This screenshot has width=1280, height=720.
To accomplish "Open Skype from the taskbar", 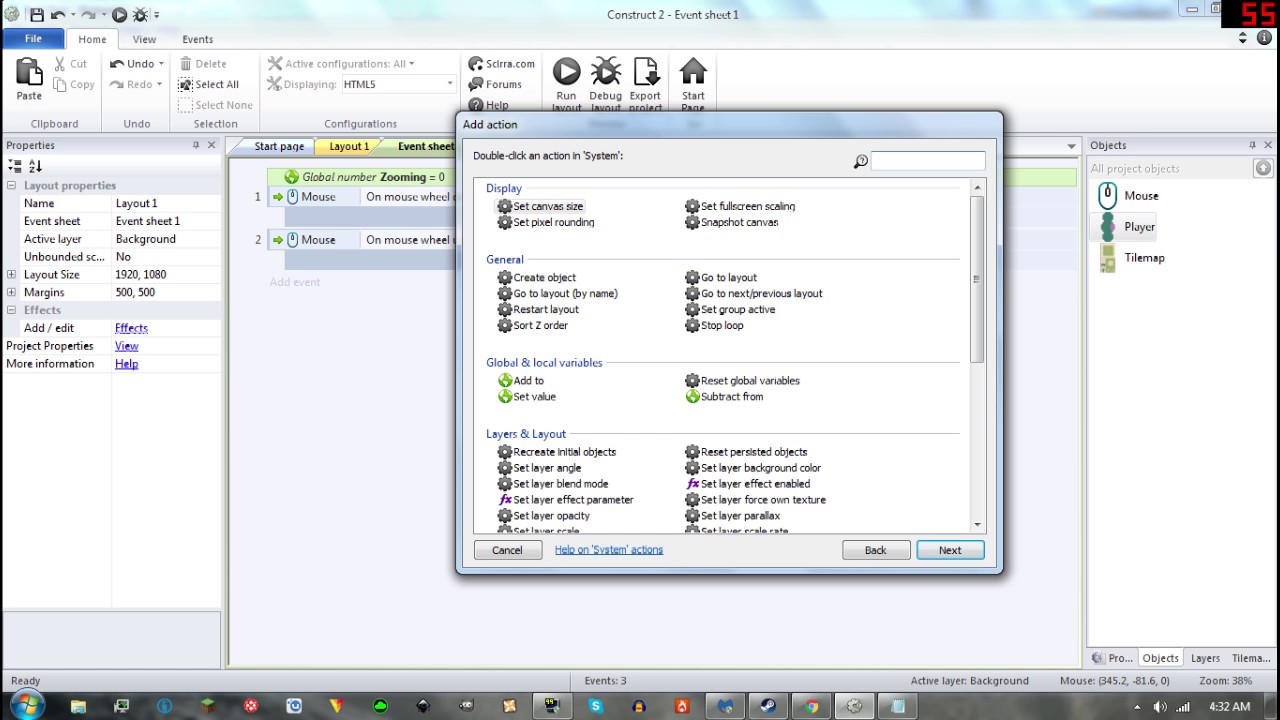I will click(596, 706).
